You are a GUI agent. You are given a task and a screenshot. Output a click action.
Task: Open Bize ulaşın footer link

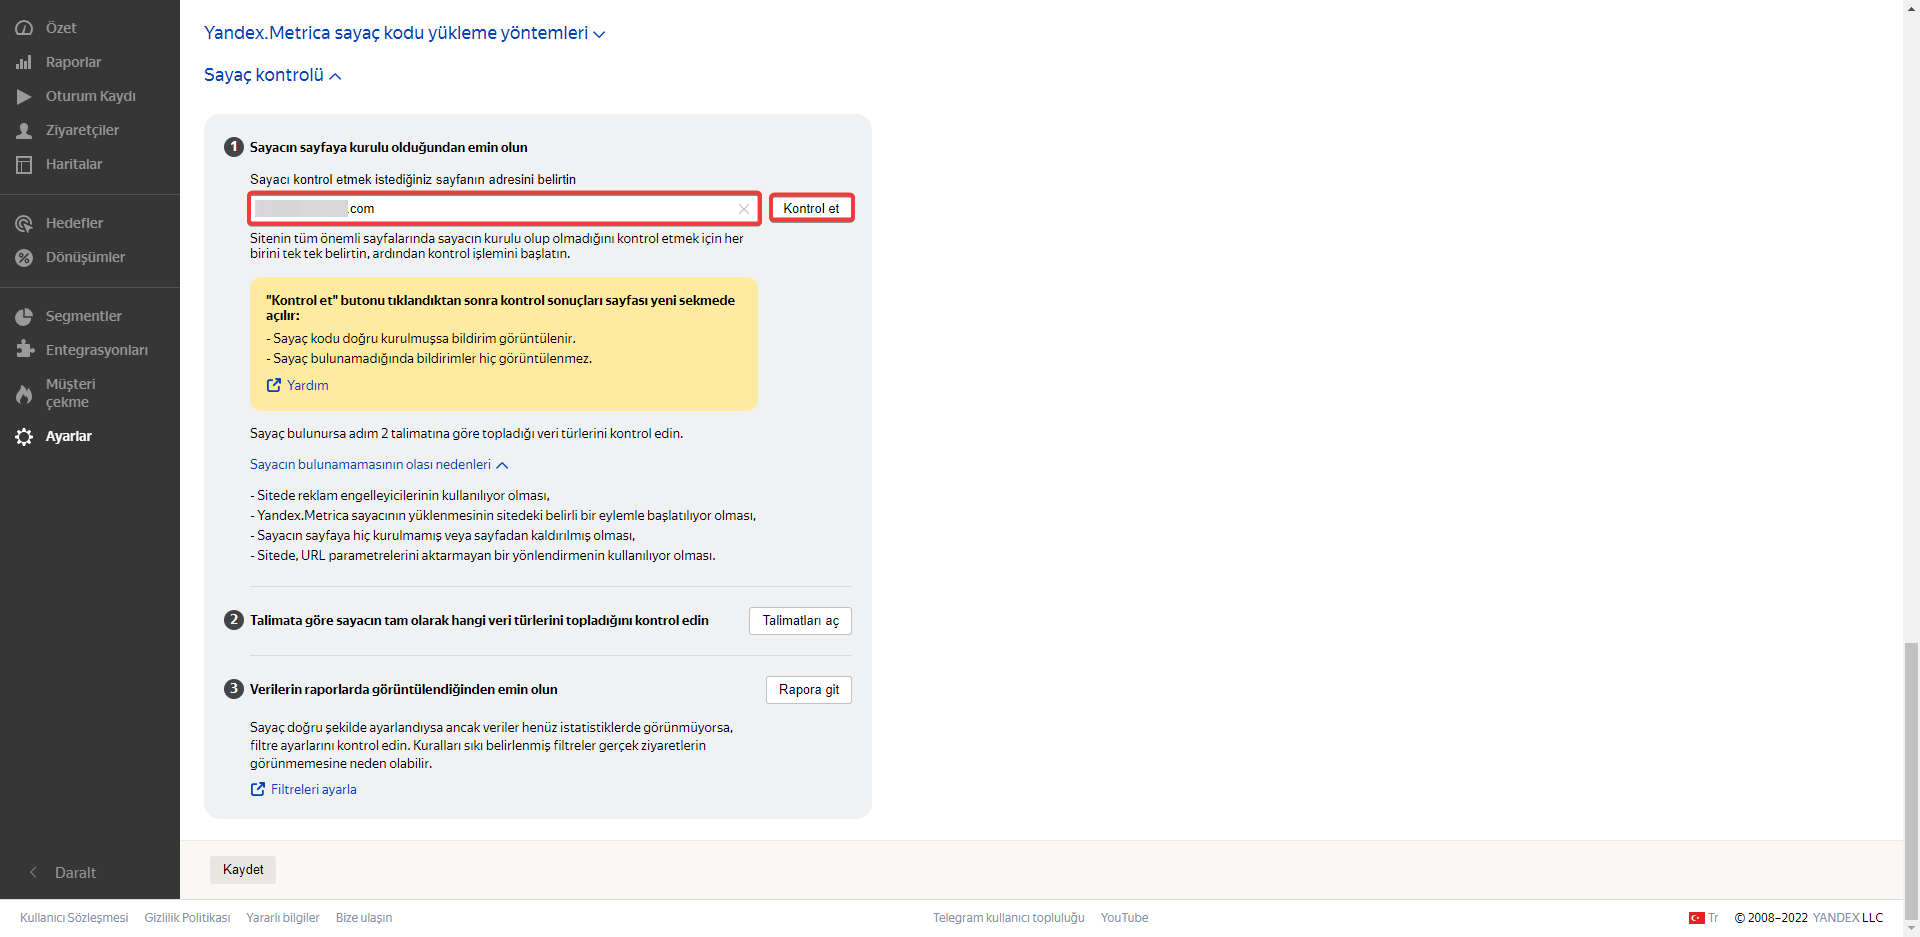364,918
